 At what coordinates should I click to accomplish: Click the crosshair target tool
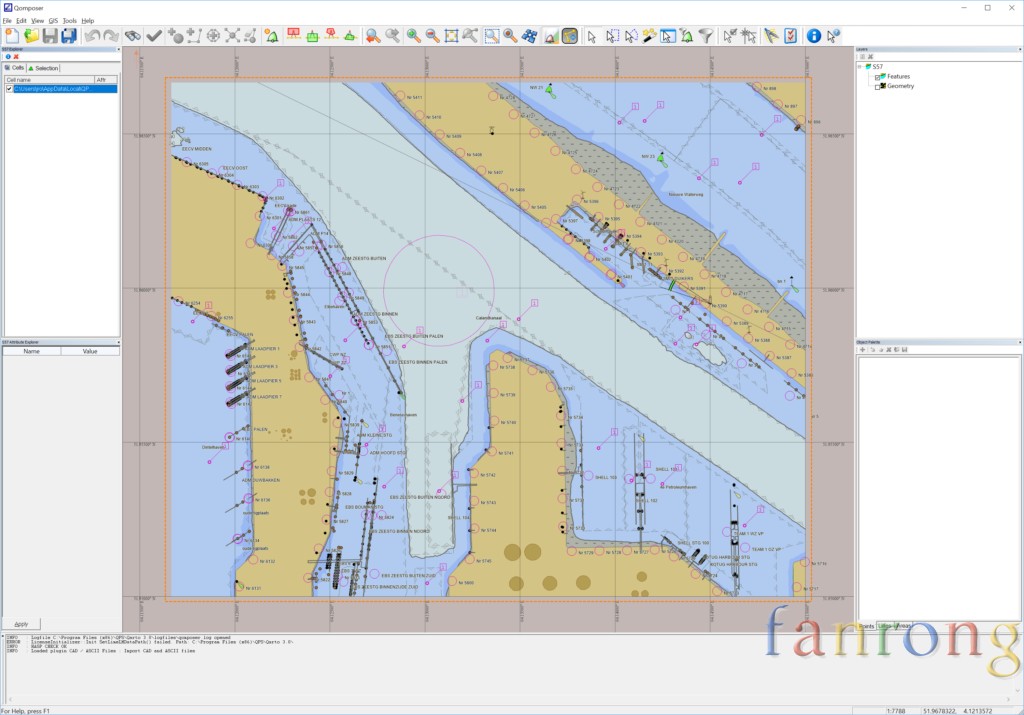[213, 36]
